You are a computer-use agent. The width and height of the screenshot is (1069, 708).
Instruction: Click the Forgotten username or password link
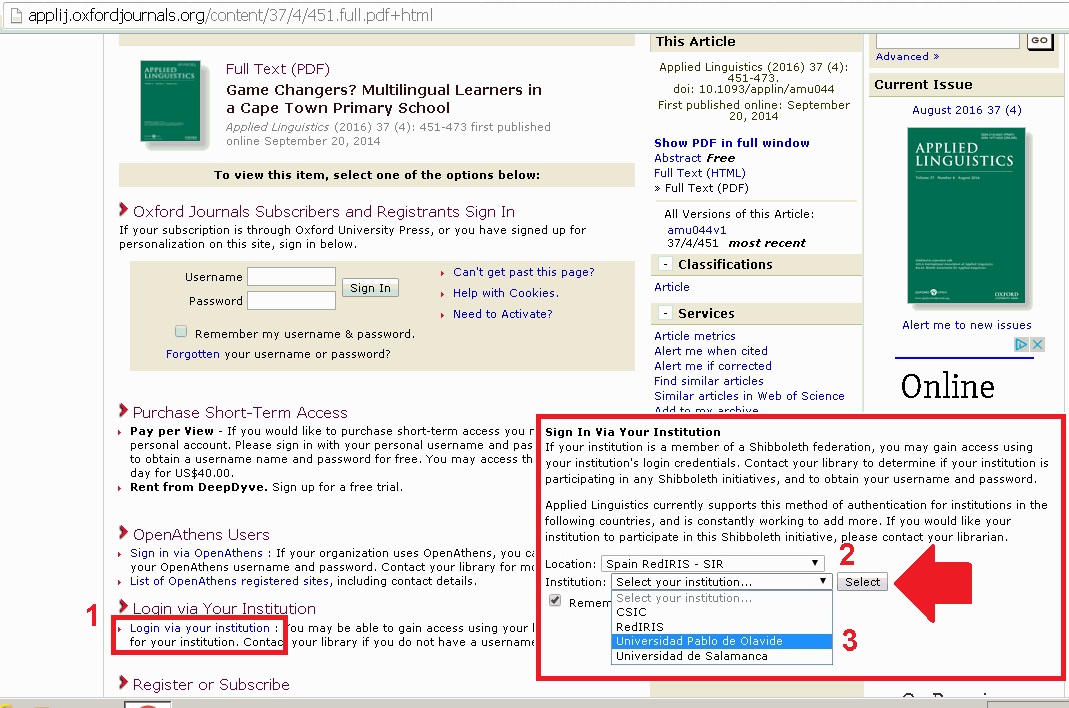tap(193, 354)
